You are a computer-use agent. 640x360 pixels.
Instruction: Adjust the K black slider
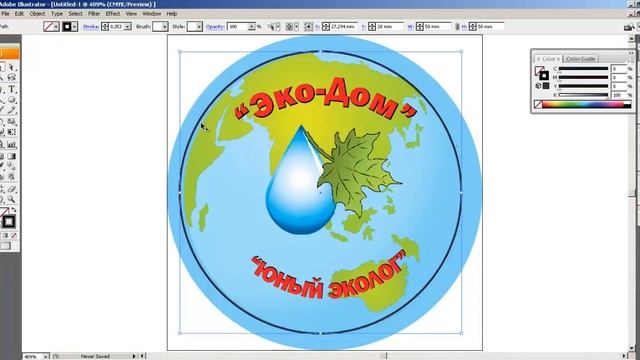pos(583,95)
